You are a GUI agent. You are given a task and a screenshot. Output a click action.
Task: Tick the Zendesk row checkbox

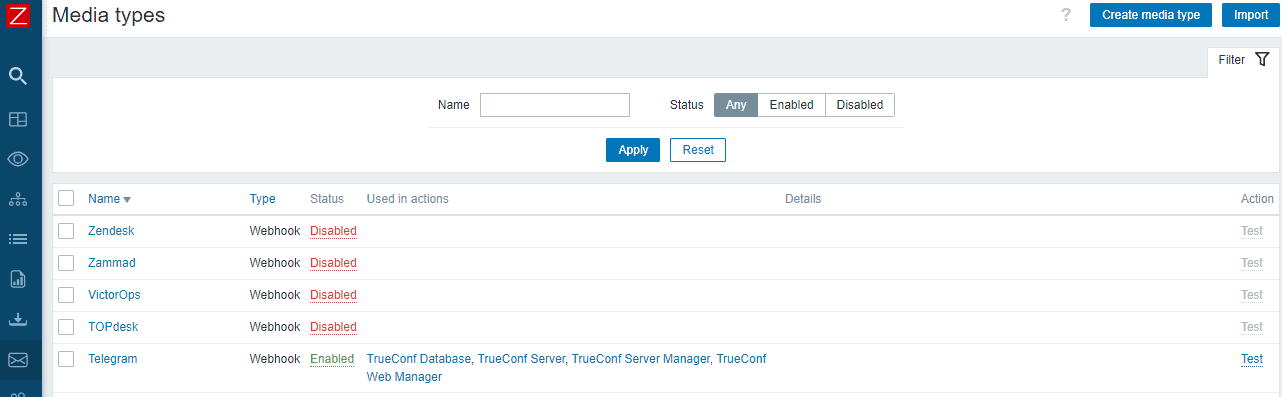66,231
